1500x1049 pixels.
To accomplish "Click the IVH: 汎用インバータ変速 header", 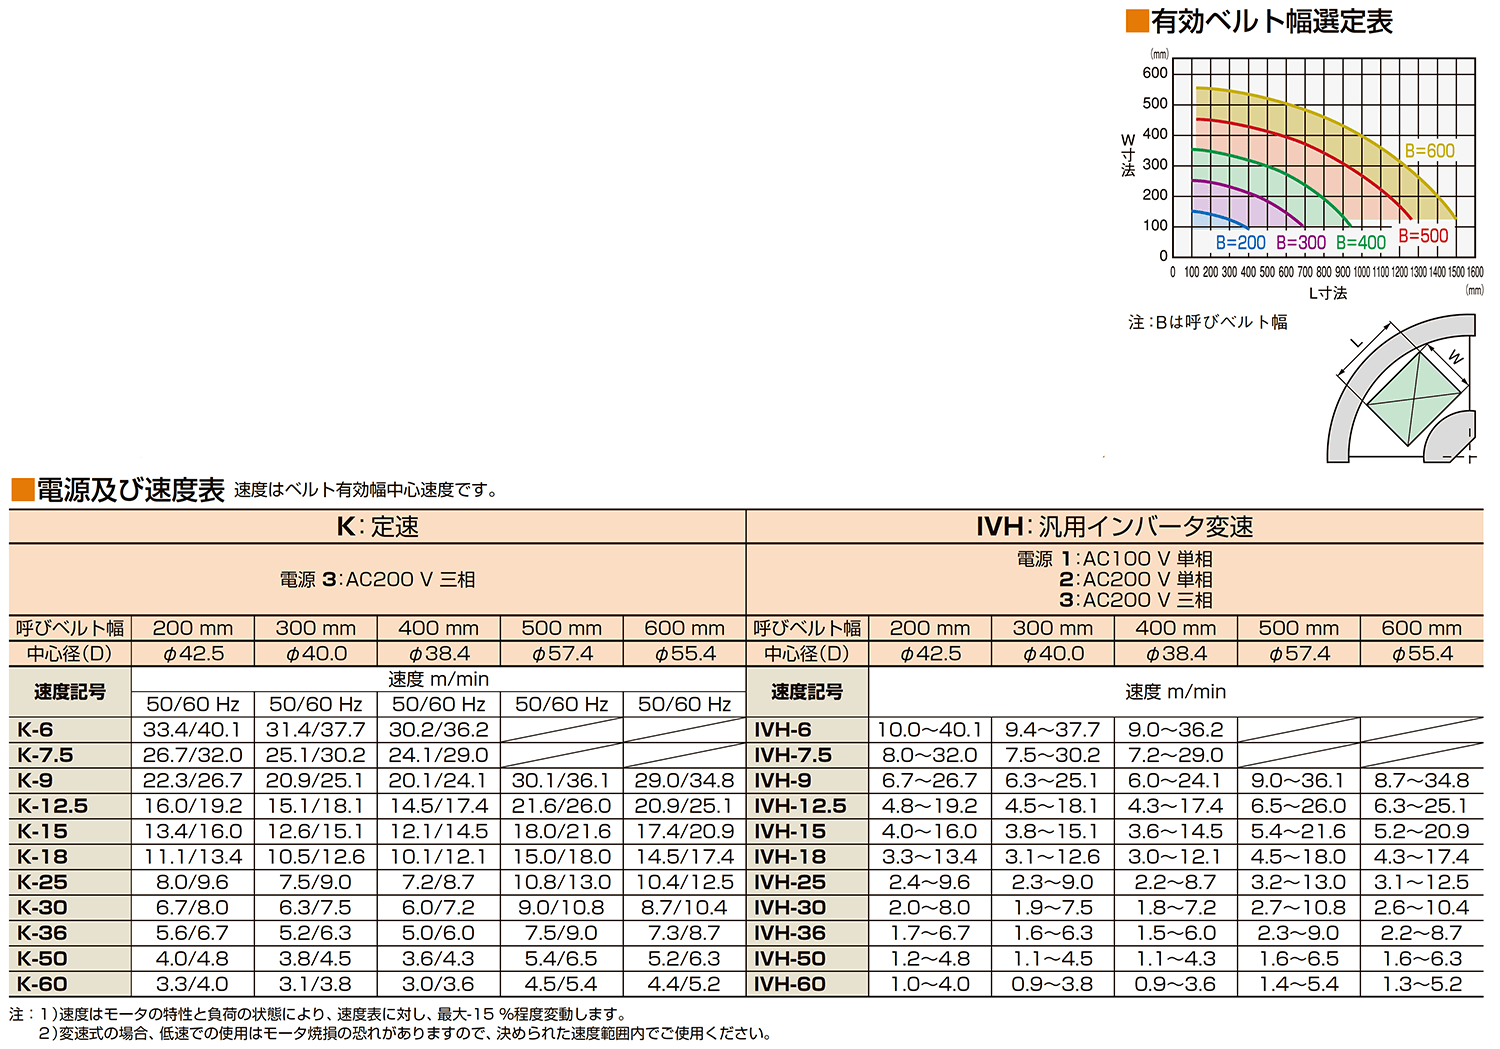I will coord(1115,527).
